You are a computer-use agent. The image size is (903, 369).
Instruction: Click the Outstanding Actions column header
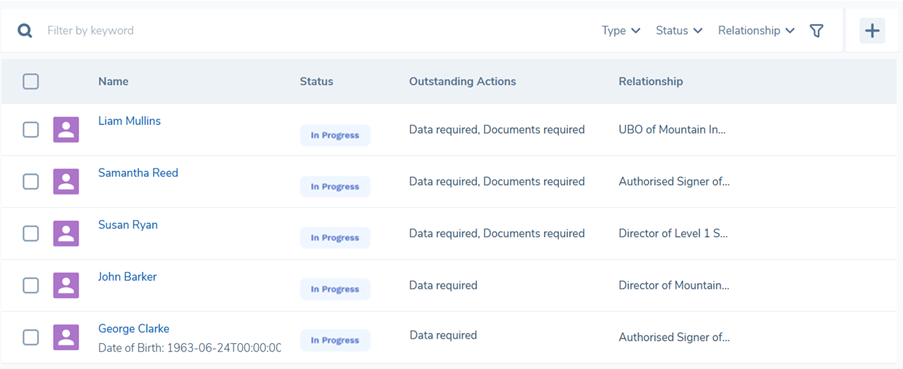(x=462, y=81)
